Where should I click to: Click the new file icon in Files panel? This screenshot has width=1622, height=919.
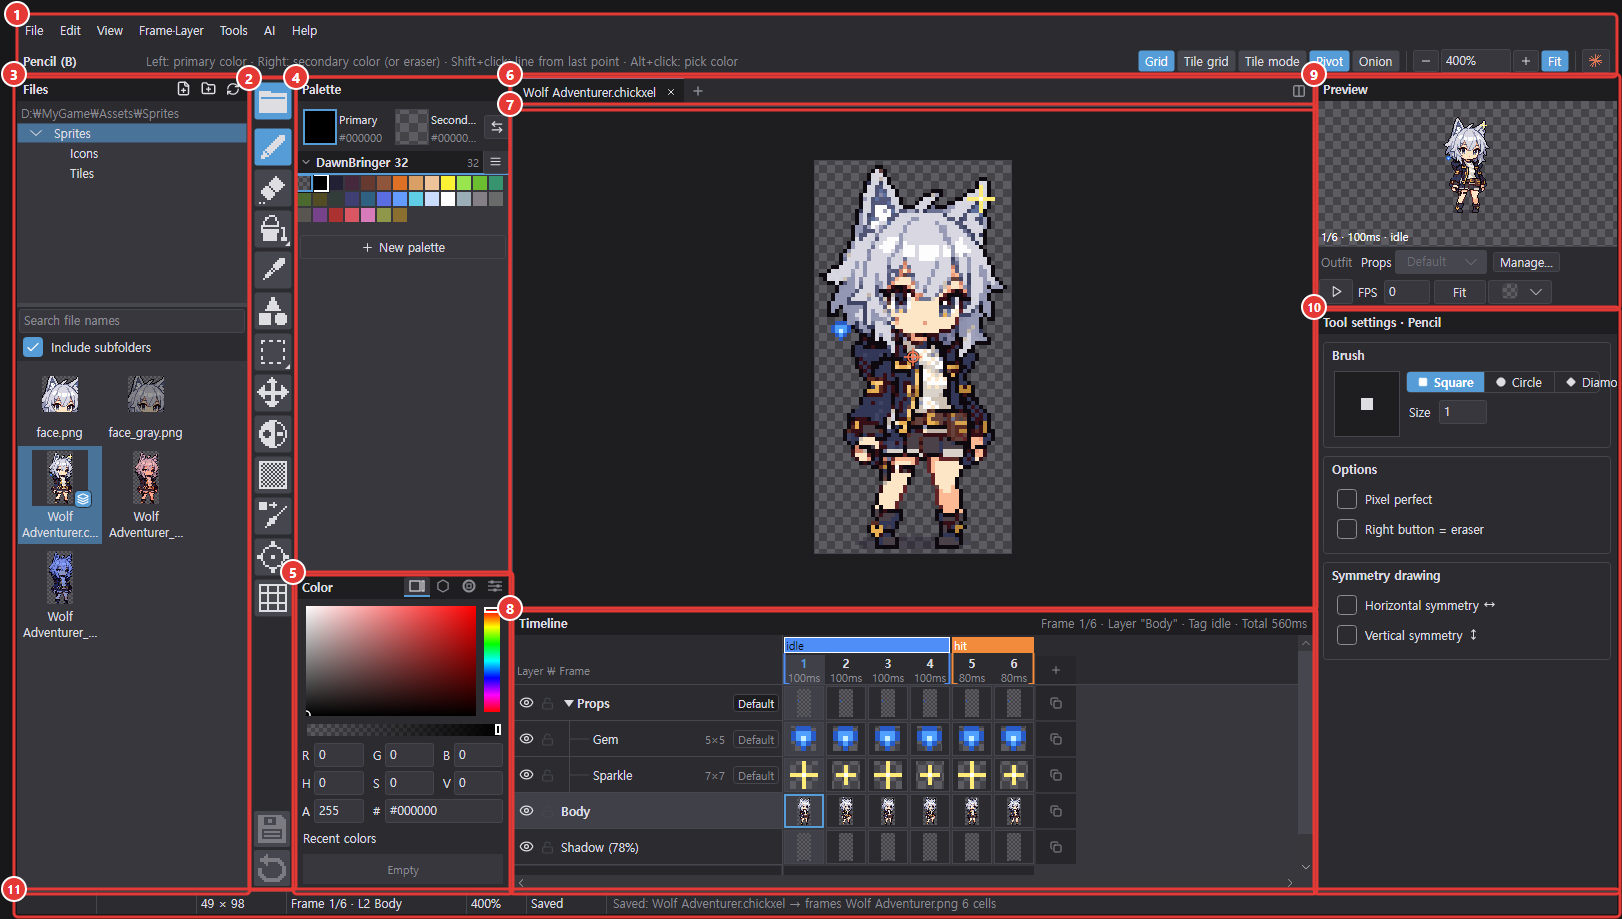(183, 89)
